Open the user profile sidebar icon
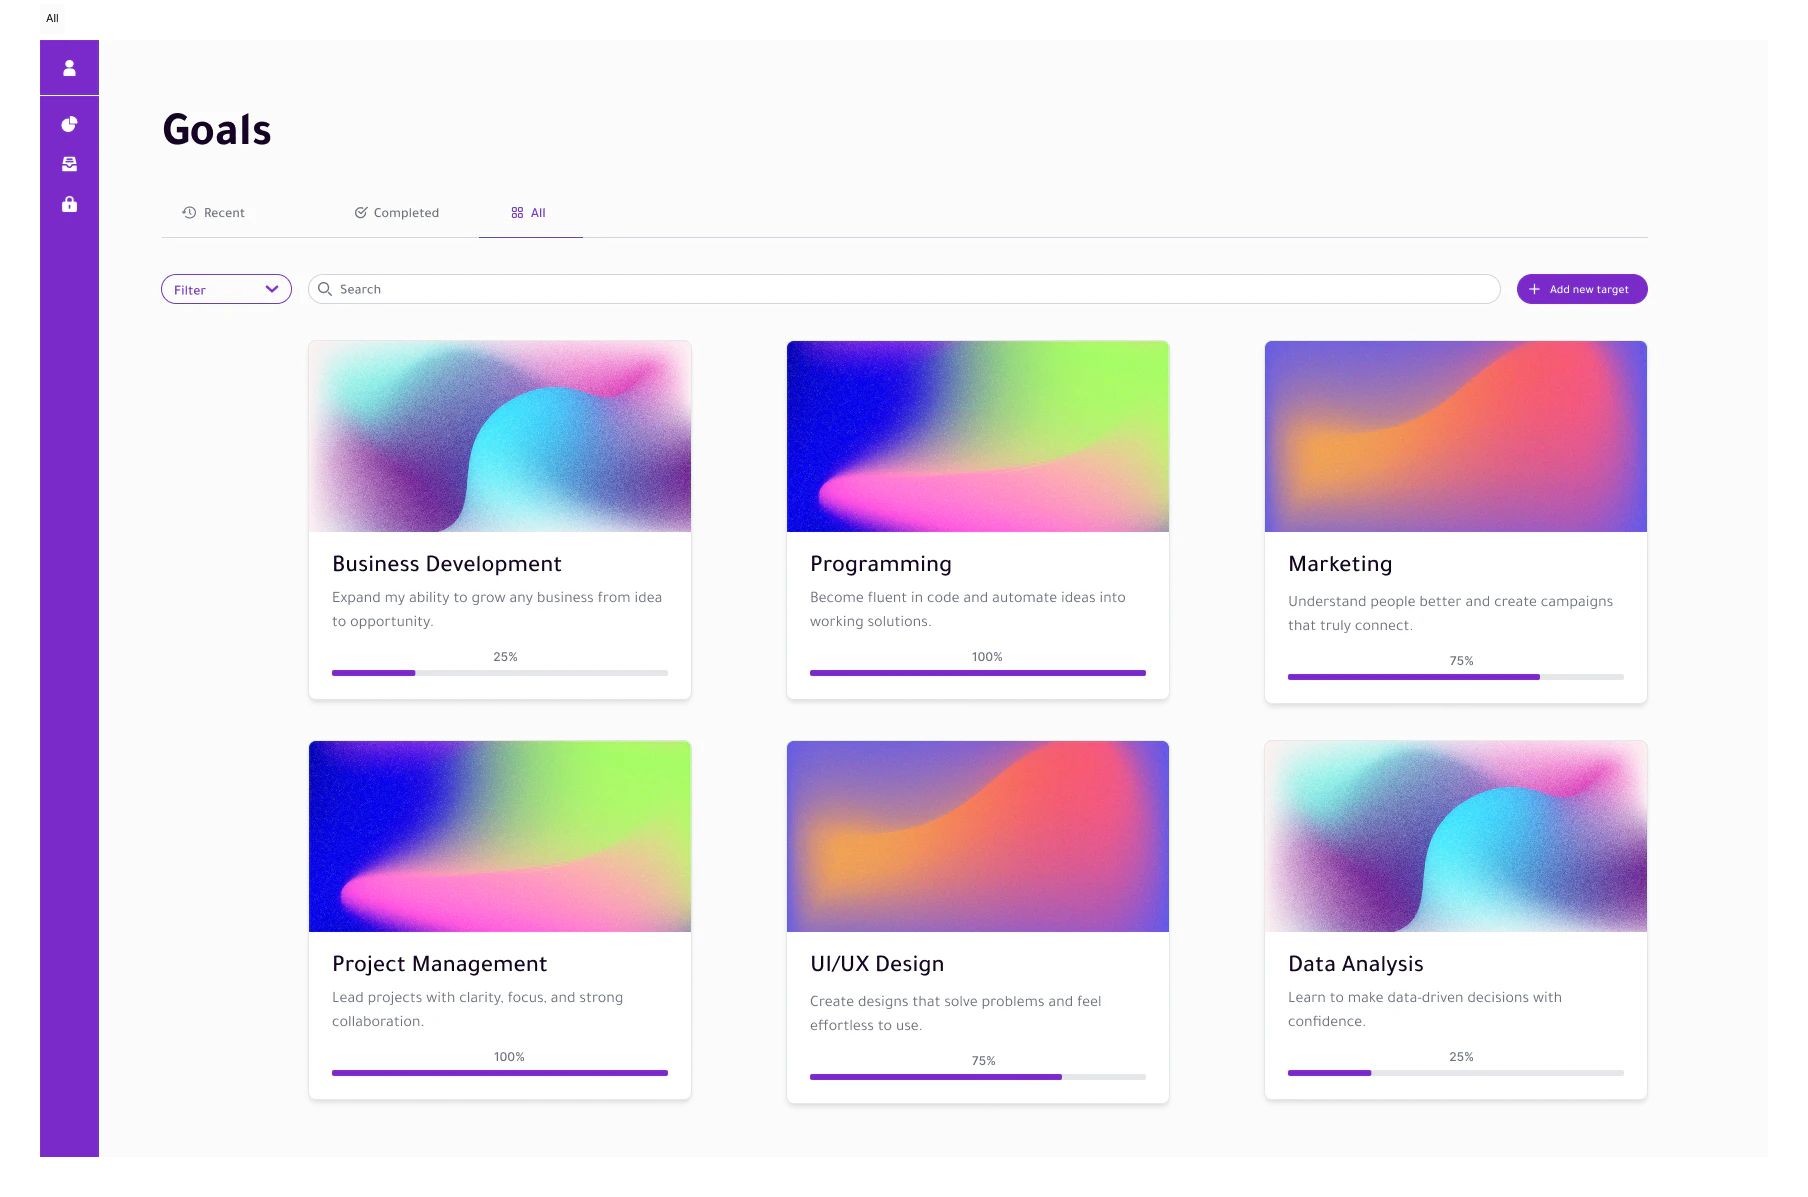This screenshot has width=1808, height=1197. click(69, 68)
